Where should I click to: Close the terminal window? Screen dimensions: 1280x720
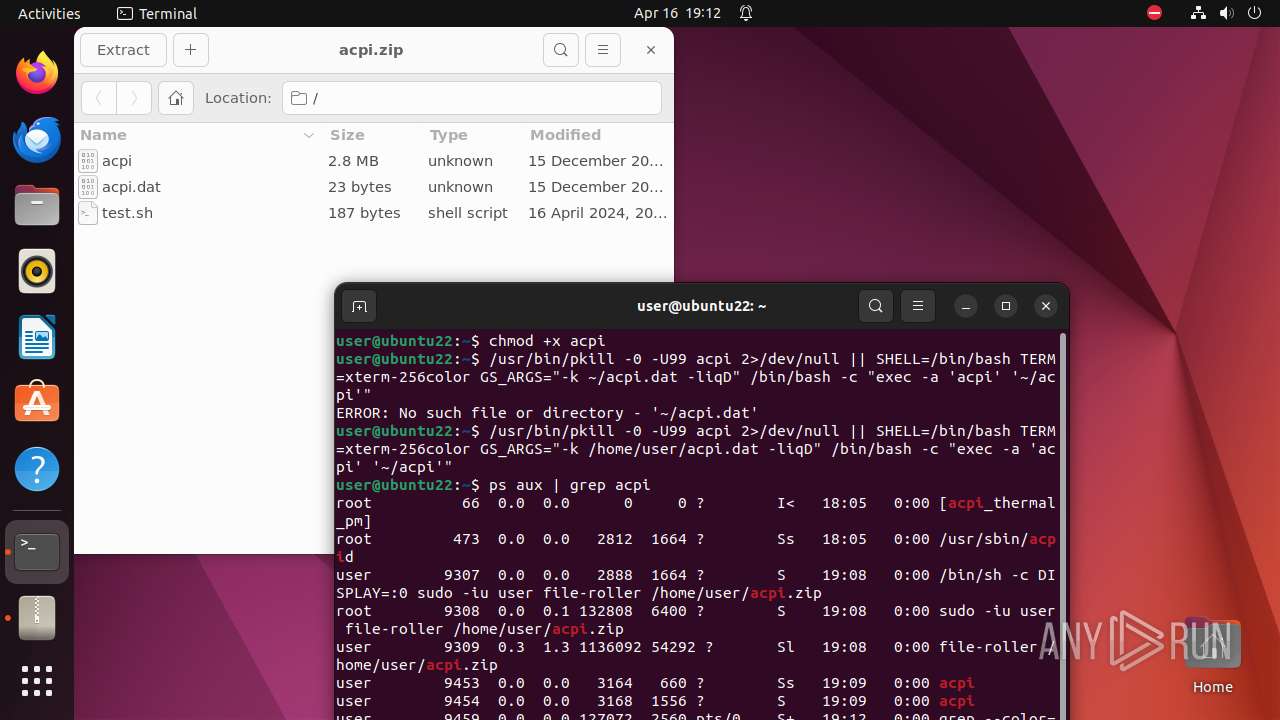1046,307
